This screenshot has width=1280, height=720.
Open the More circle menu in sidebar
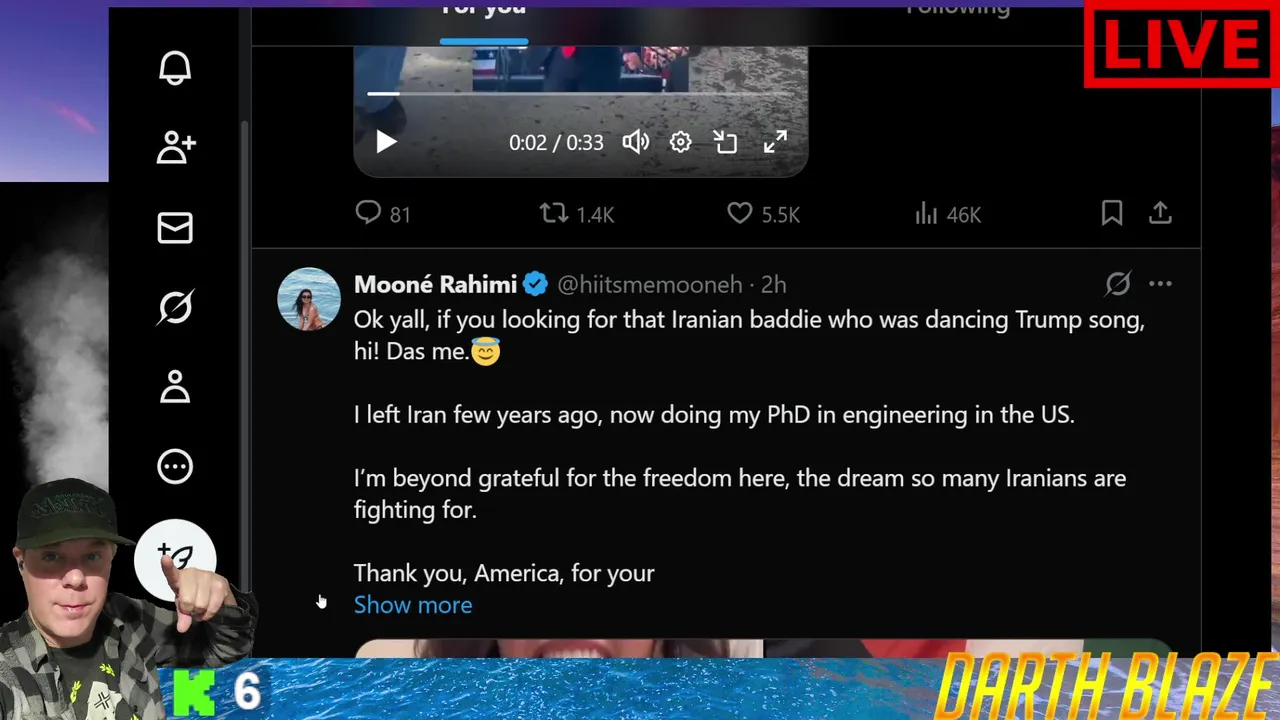(x=175, y=466)
